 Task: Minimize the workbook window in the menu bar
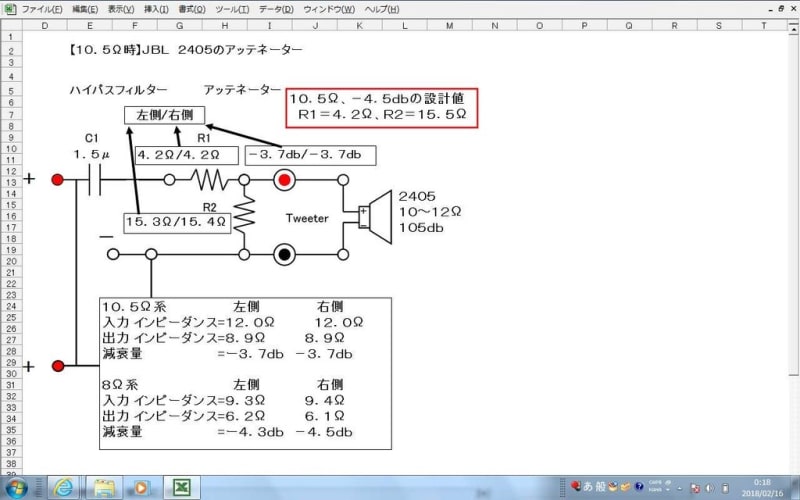point(771,9)
